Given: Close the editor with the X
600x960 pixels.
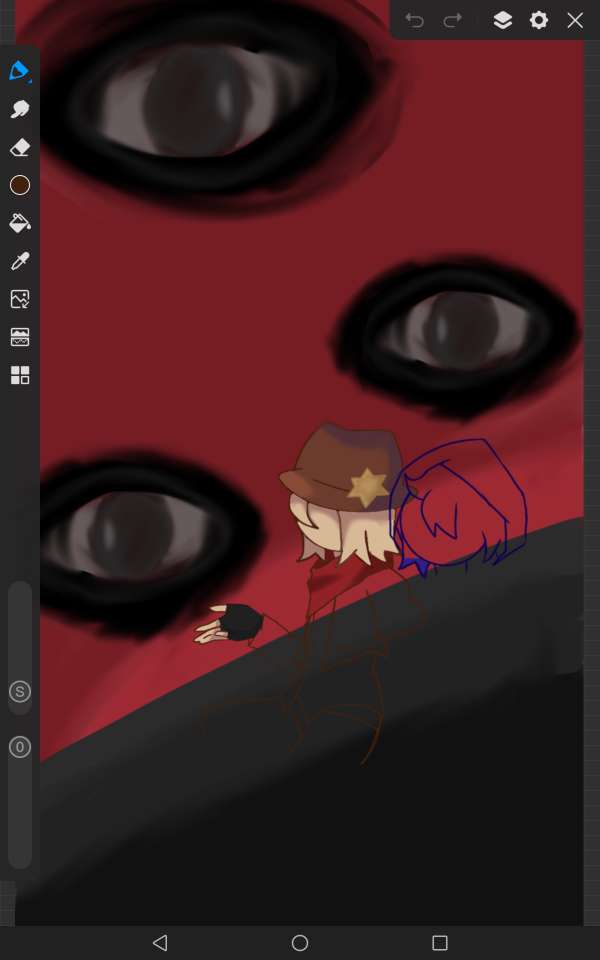Looking at the screenshot, I should click(x=575, y=20).
